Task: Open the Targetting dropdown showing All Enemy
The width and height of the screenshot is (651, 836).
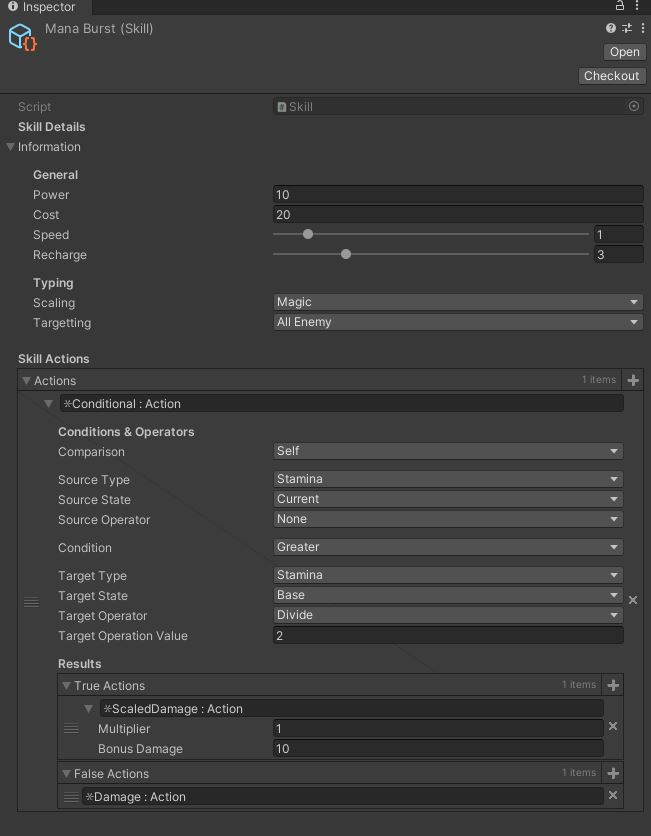Action: 458,322
